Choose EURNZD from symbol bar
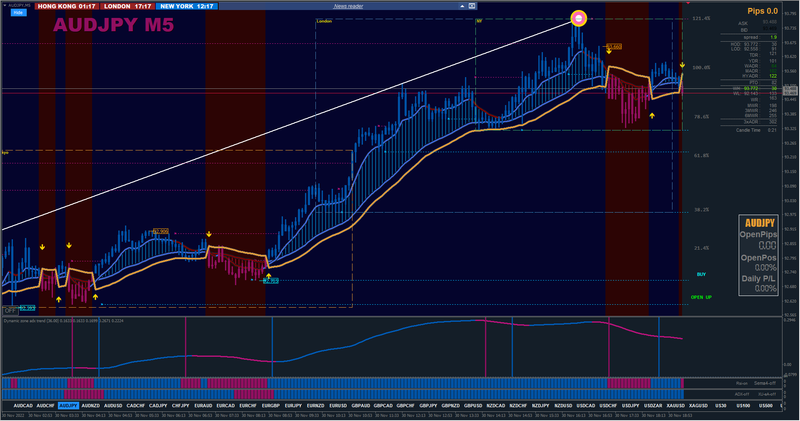 point(316,406)
